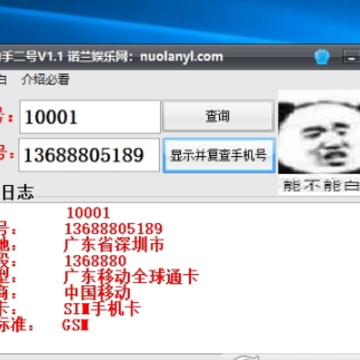The image size is (360, 360).
Task: Minimize the window using title bar button
Action: [x=351, y=57]
